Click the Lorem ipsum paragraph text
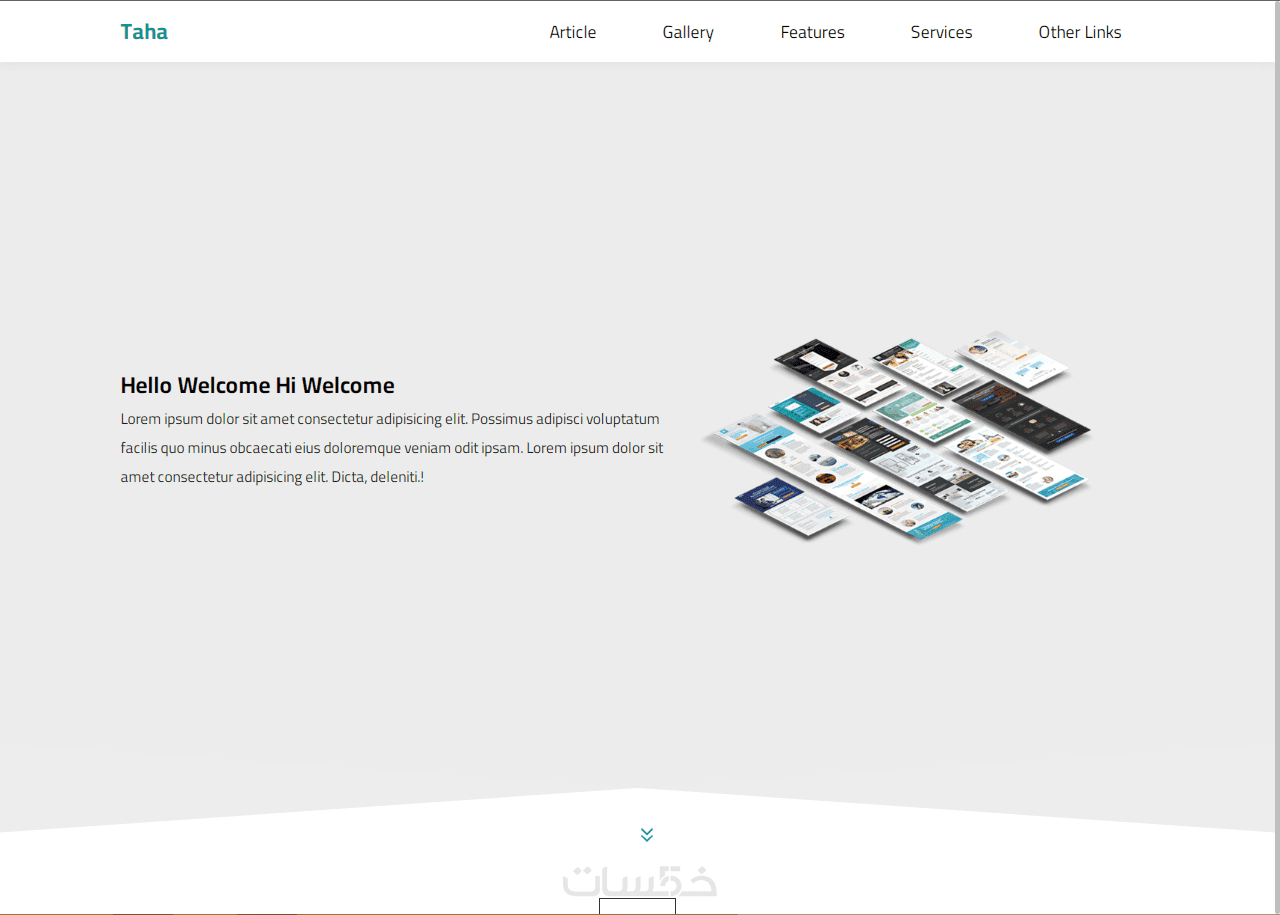Screen dimensions: 1280x915 392,448
